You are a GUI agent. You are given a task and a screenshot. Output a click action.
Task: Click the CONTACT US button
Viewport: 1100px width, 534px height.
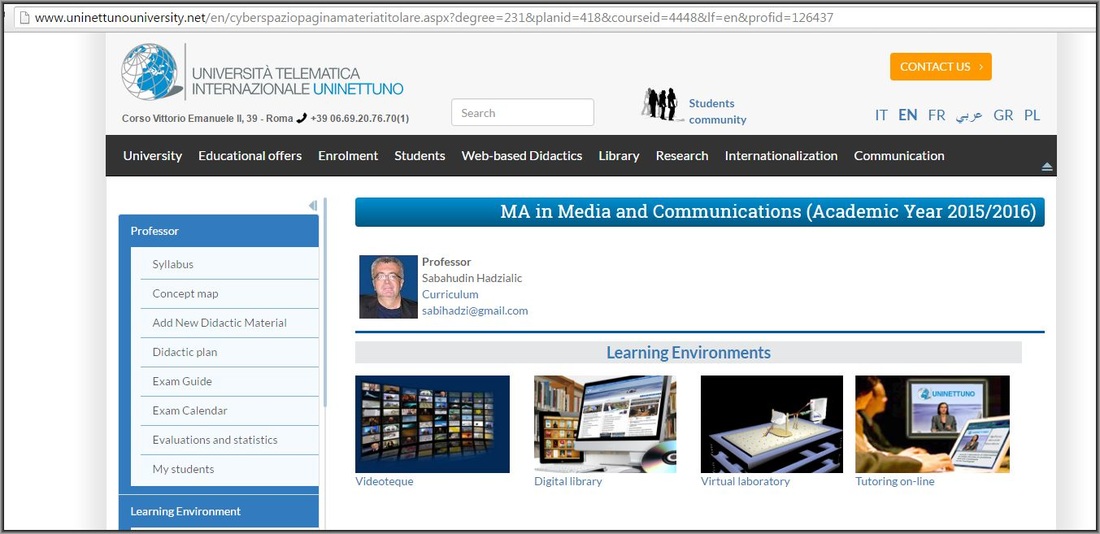[941, 67]
